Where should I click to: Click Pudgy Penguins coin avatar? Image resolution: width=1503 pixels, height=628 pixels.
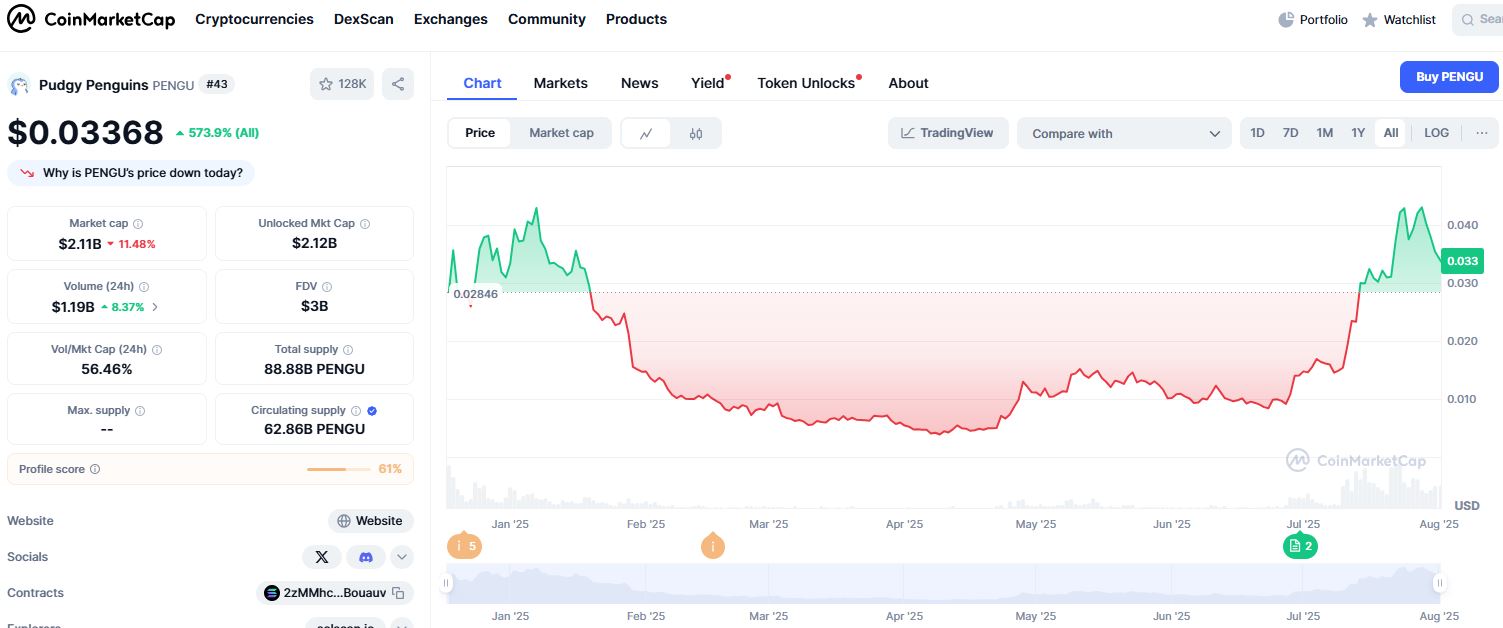19,85
